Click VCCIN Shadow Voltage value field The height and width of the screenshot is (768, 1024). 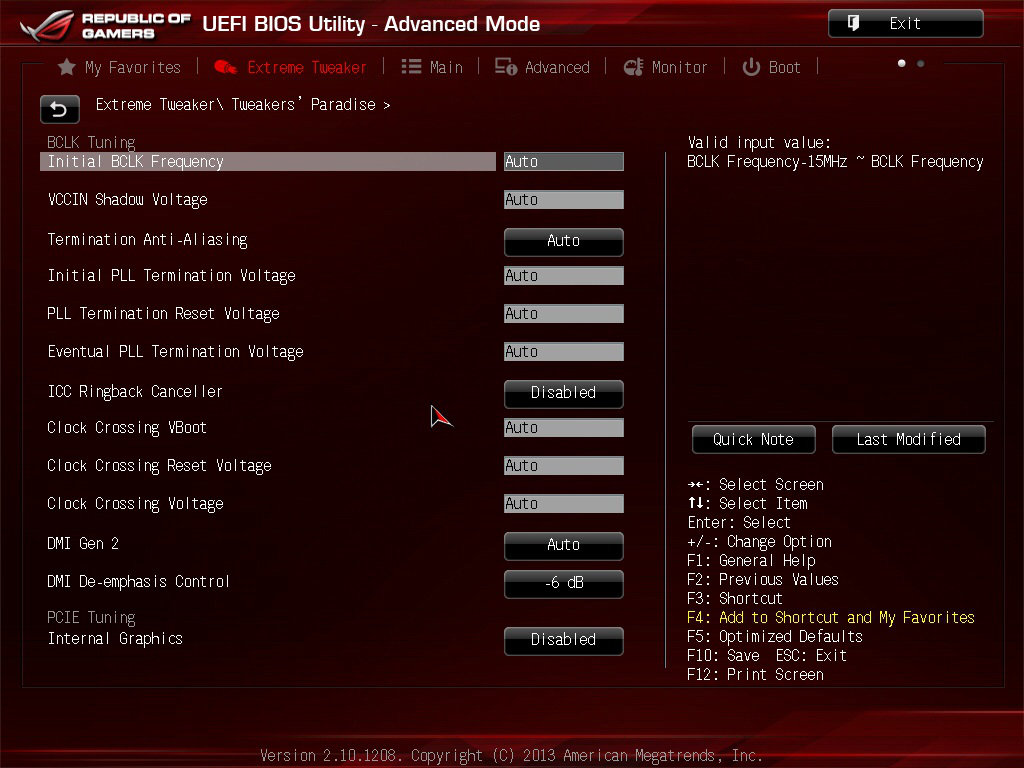[x=564, y=200]
